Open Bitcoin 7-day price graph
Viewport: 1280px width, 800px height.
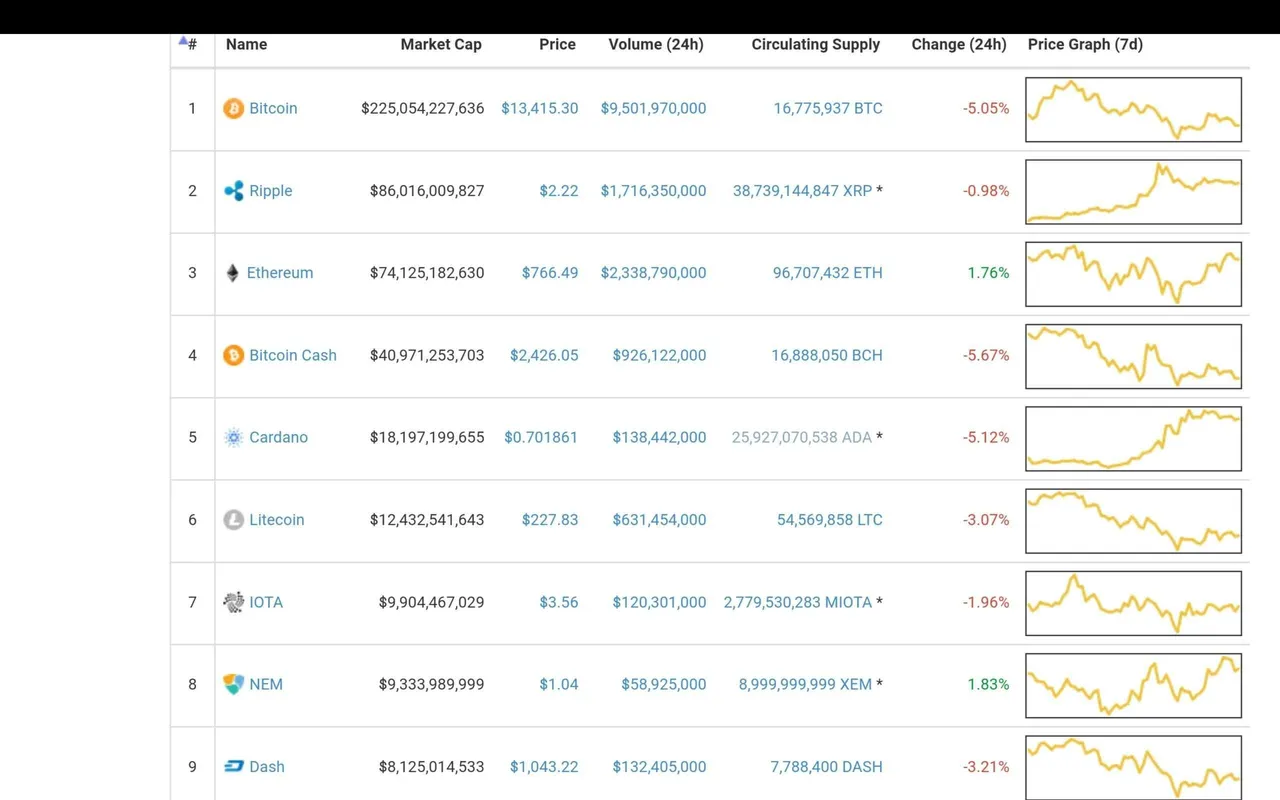pos(1134,109)
